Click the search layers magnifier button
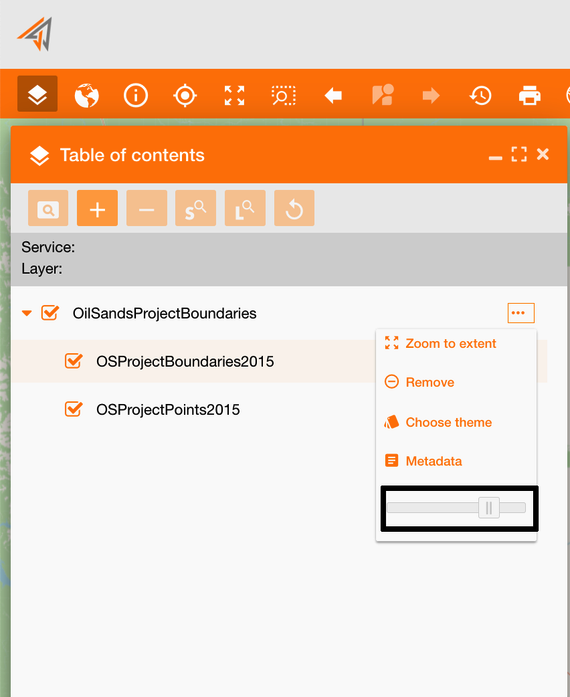 coord(48,208)
